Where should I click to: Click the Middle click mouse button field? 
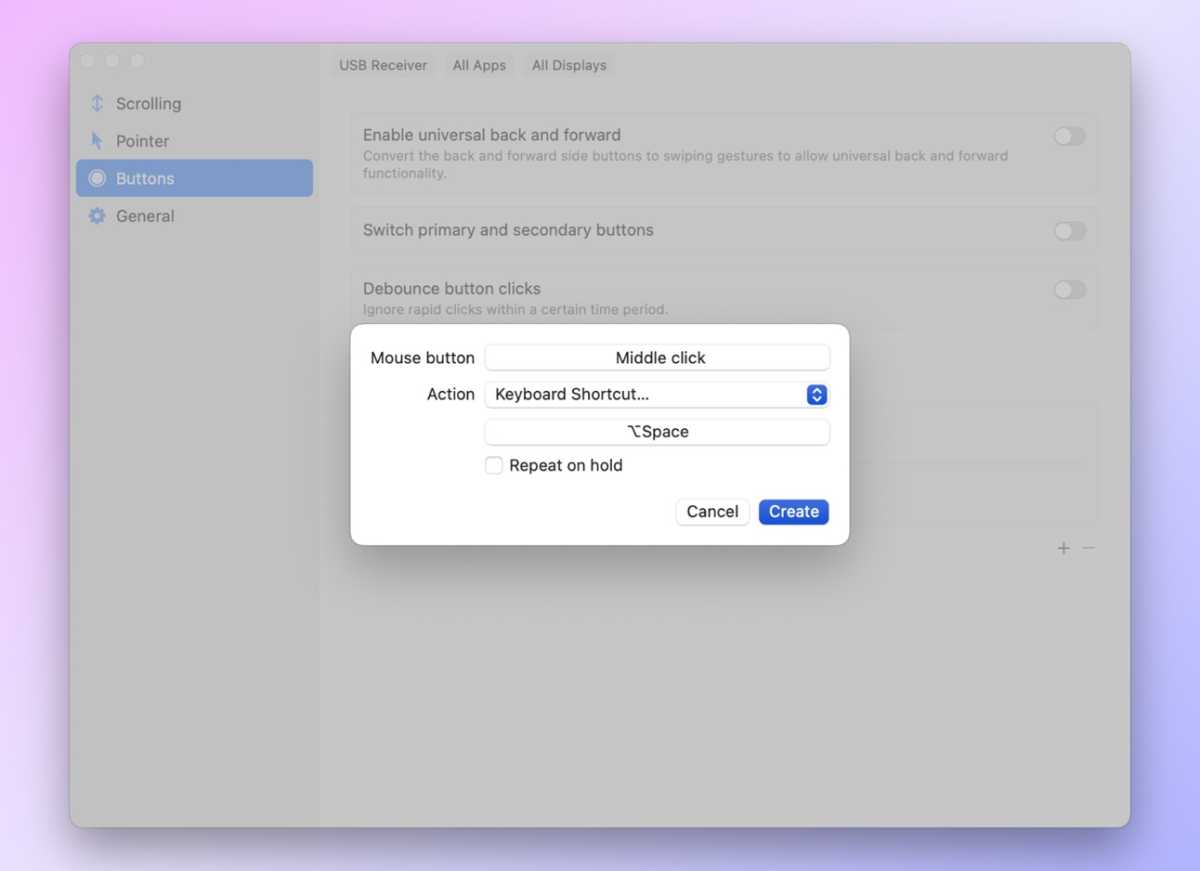click(x=657, y=357)
